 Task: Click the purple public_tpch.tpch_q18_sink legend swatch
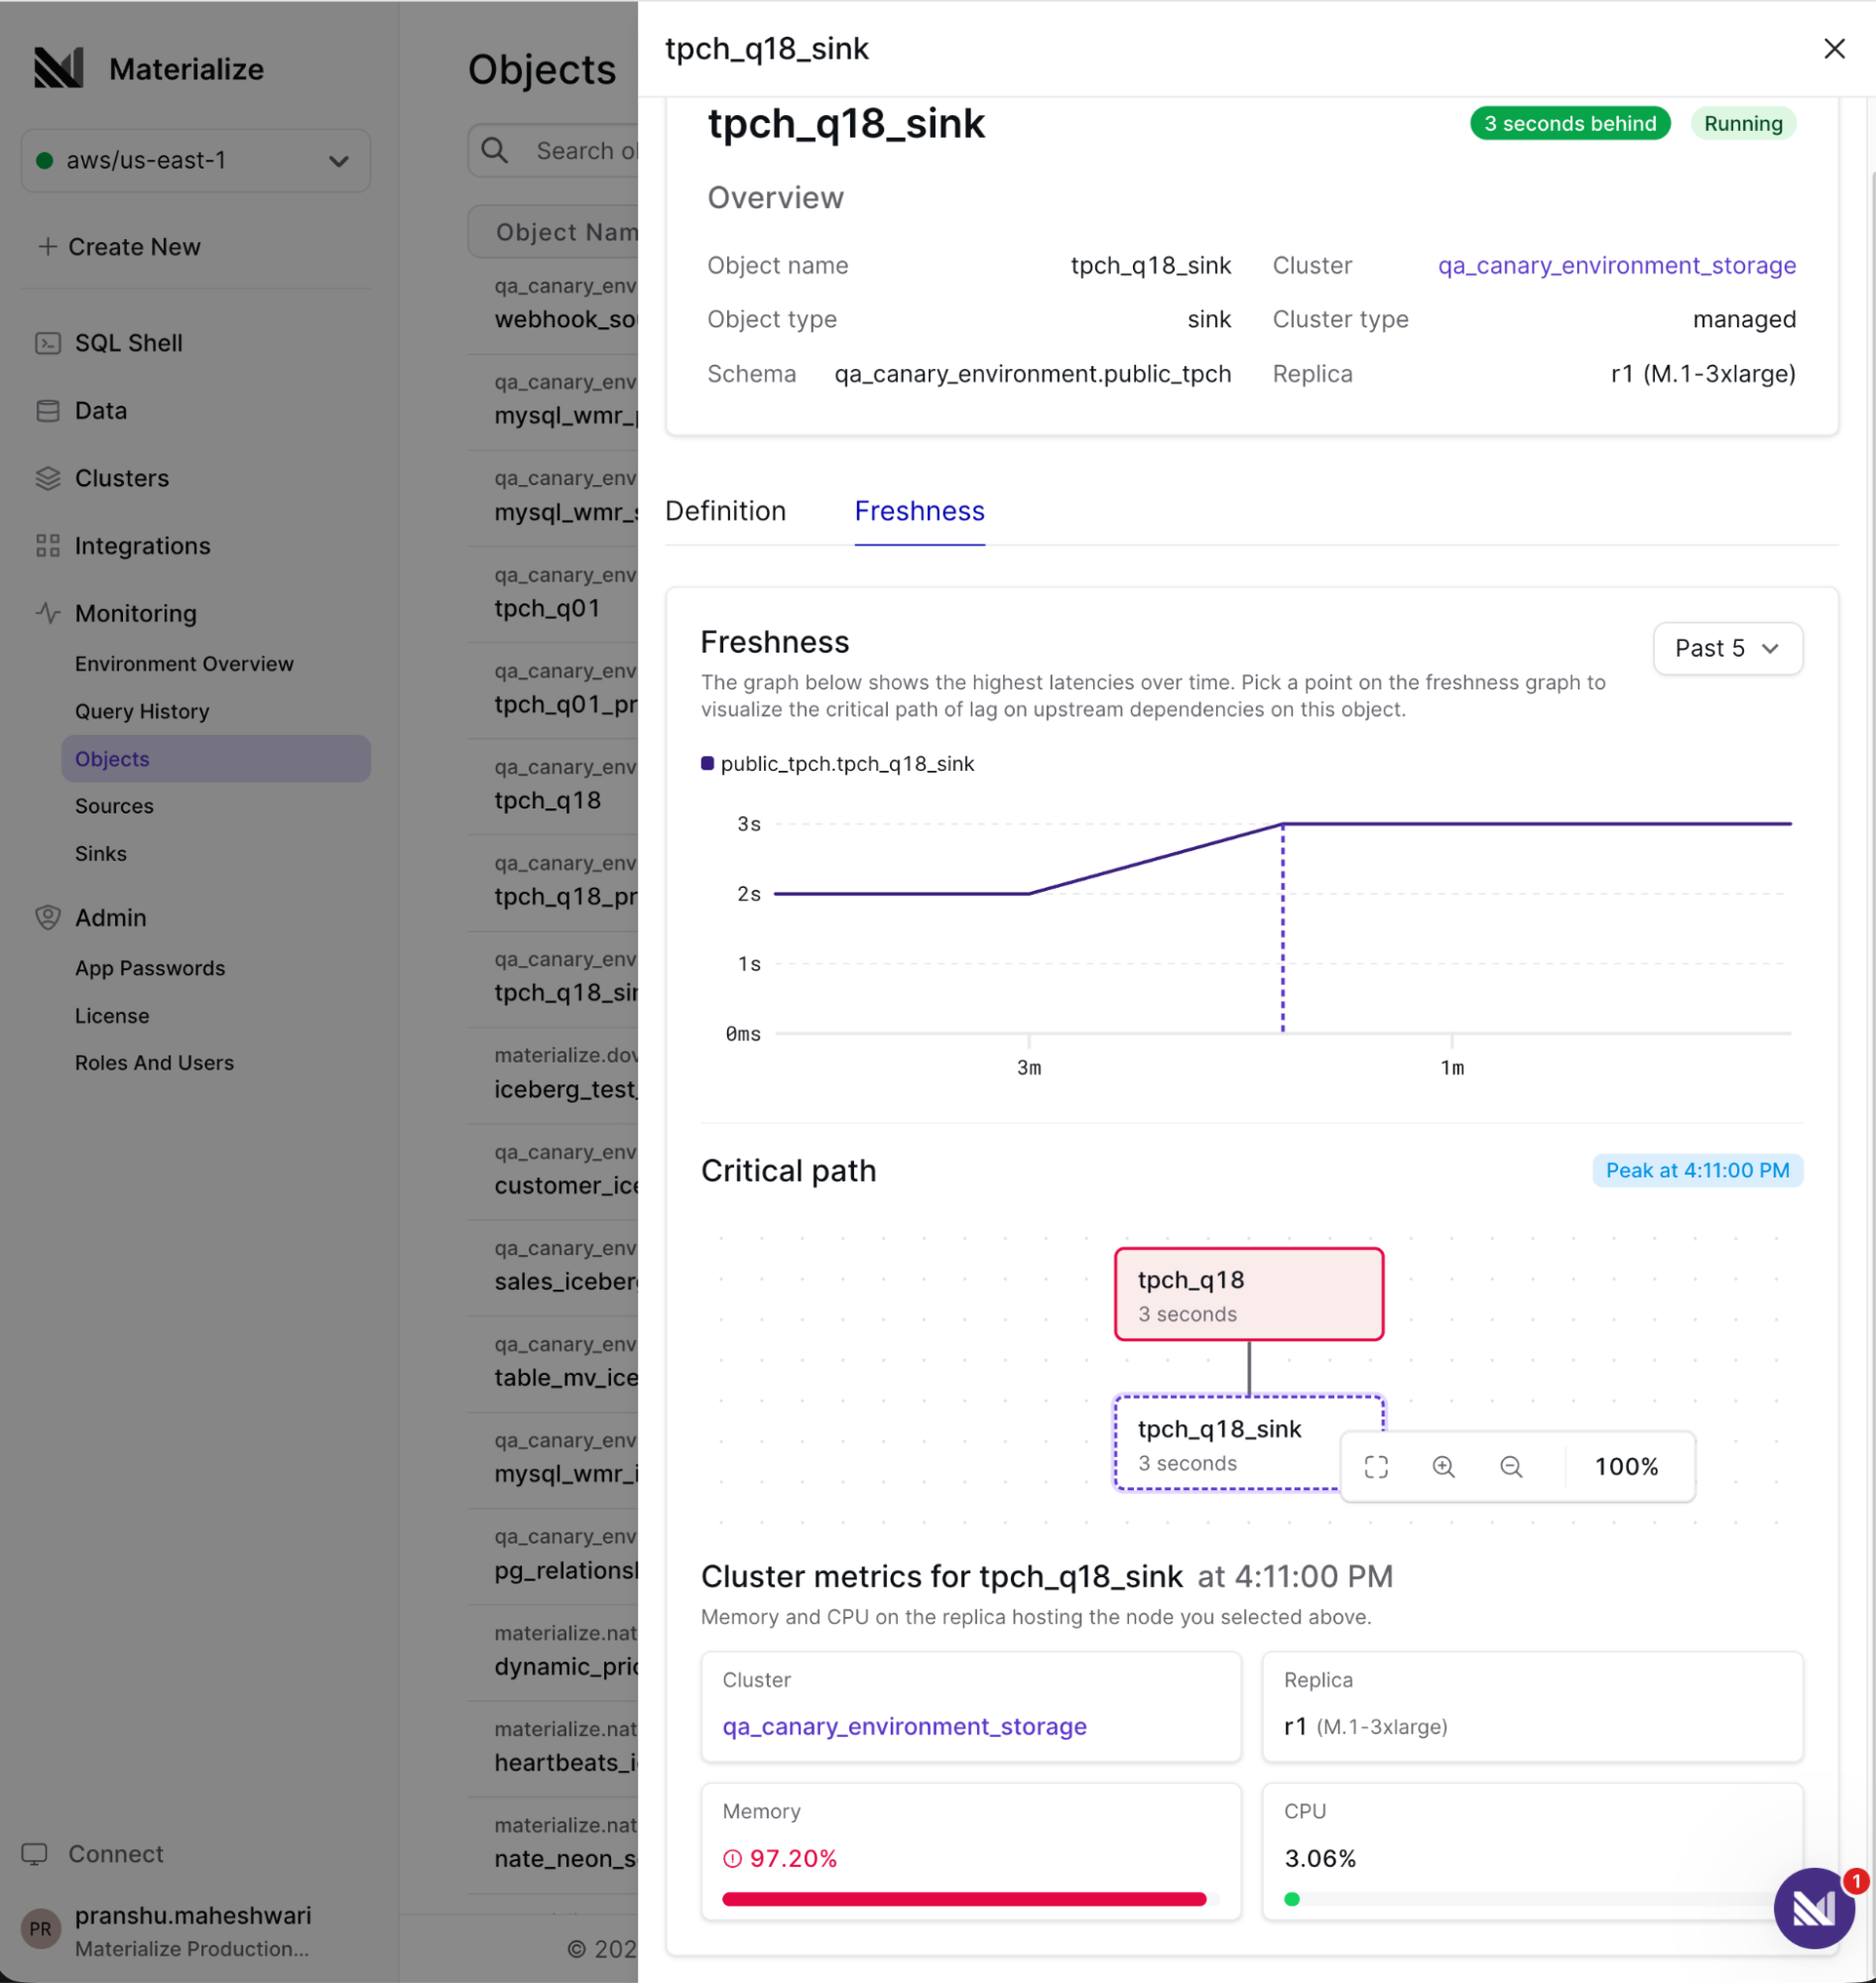click(707, 764)
